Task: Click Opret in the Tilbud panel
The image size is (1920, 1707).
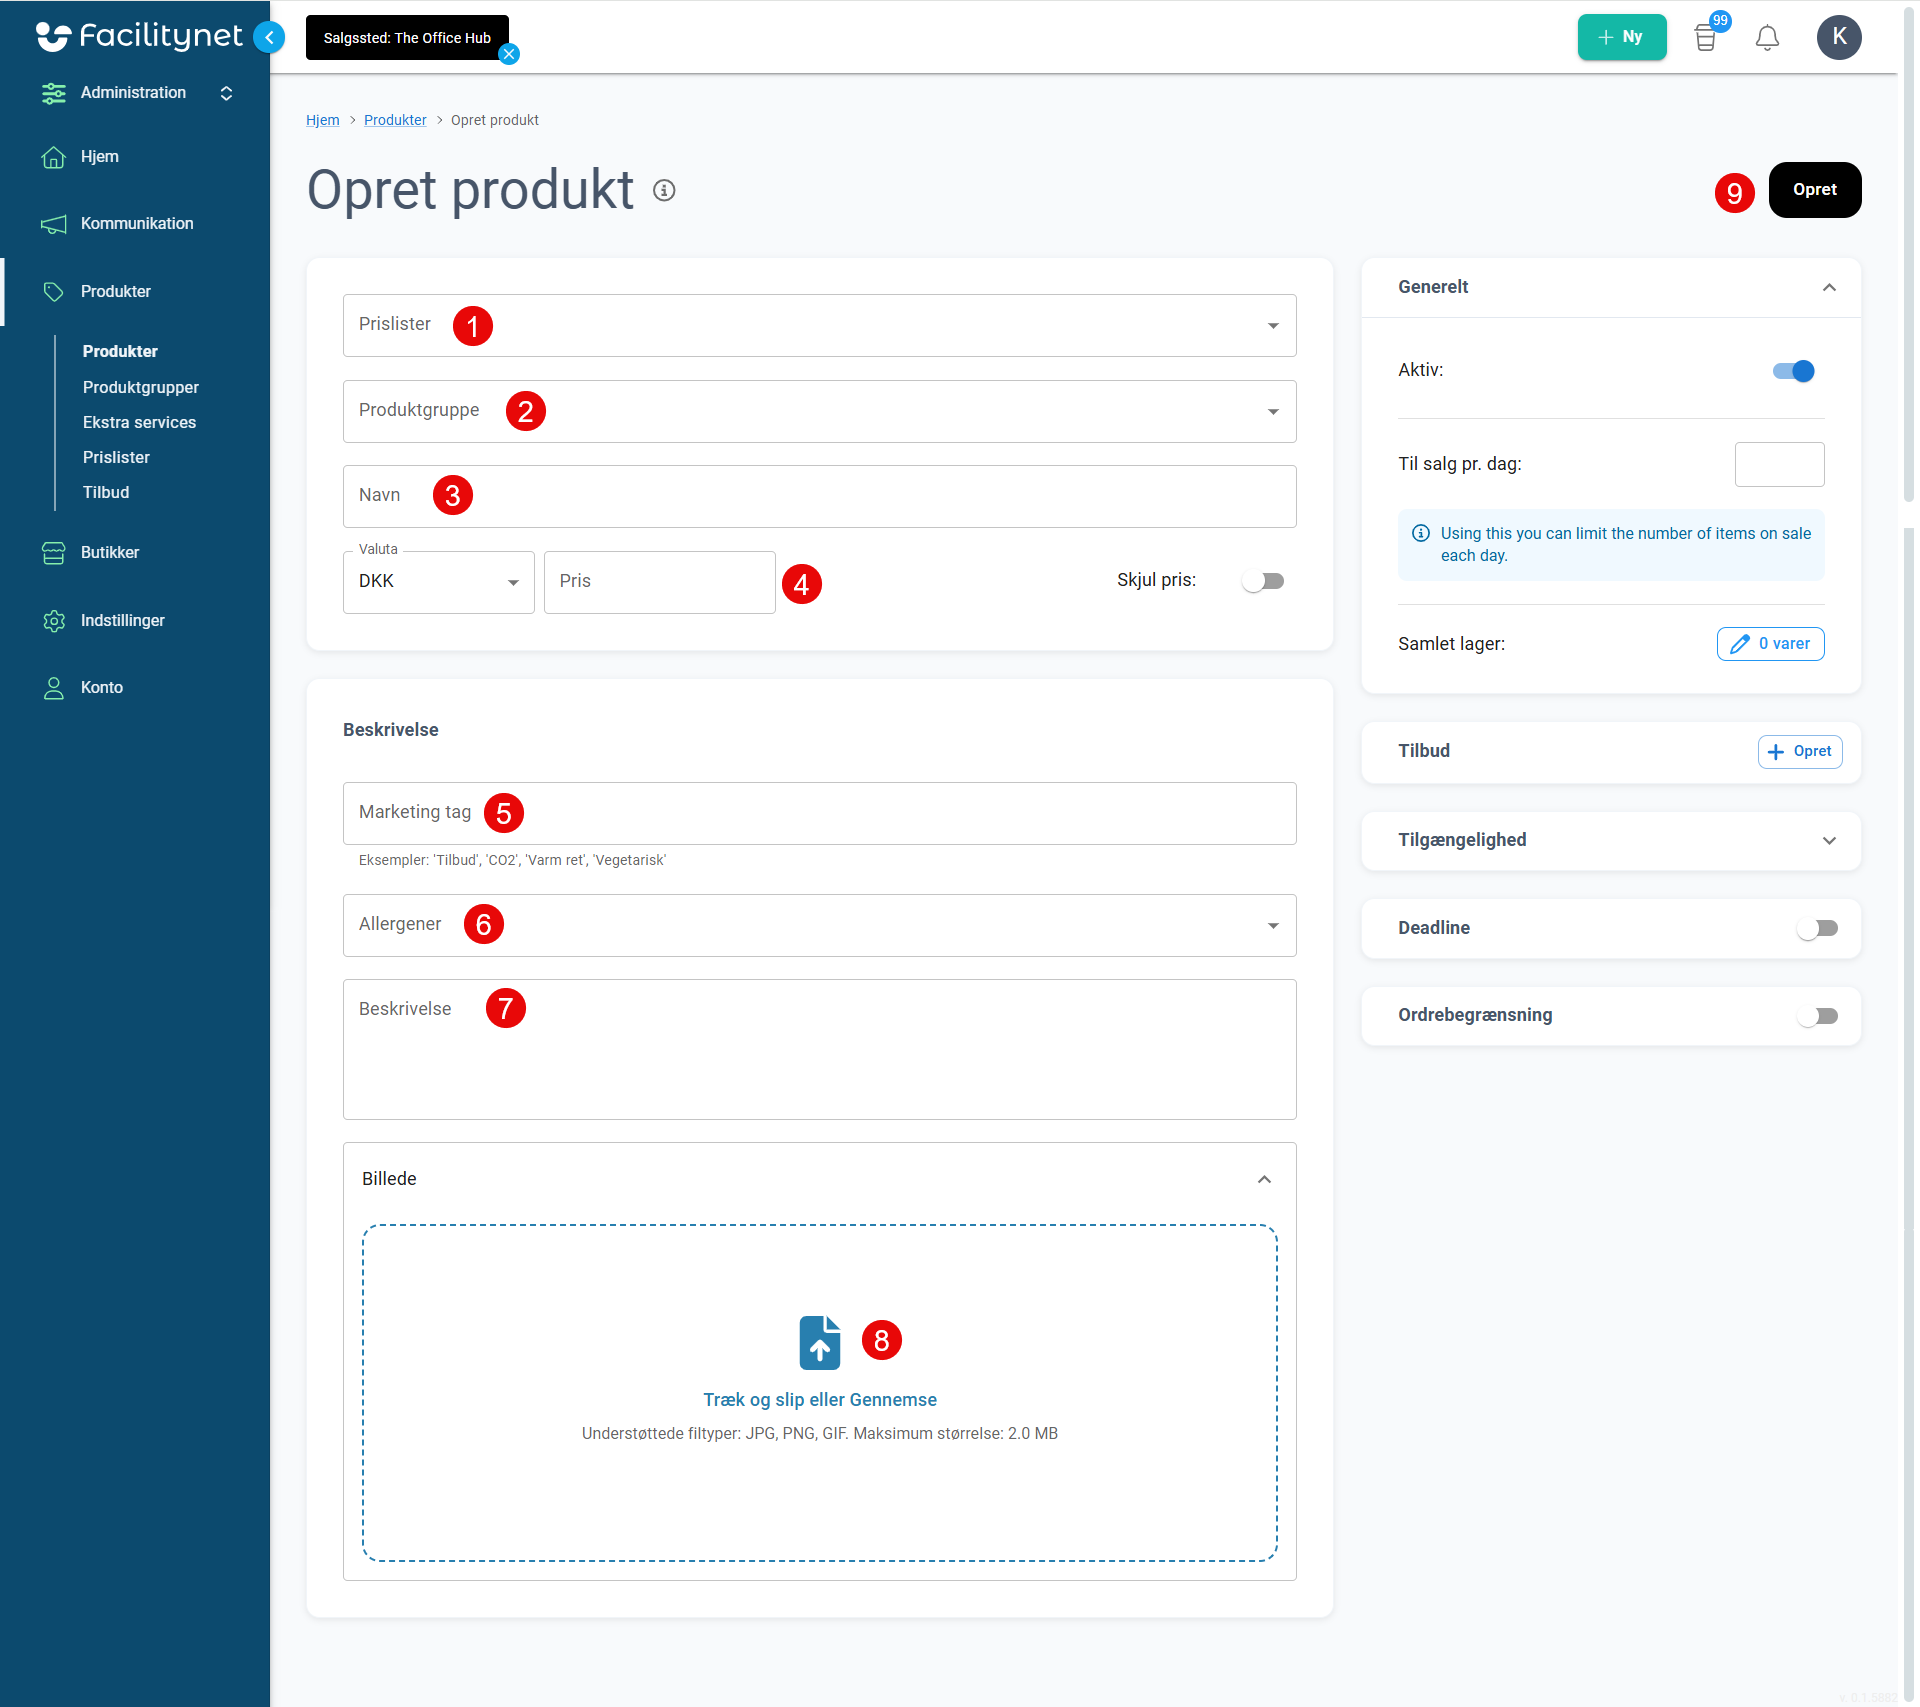Action: [1800, 752]
